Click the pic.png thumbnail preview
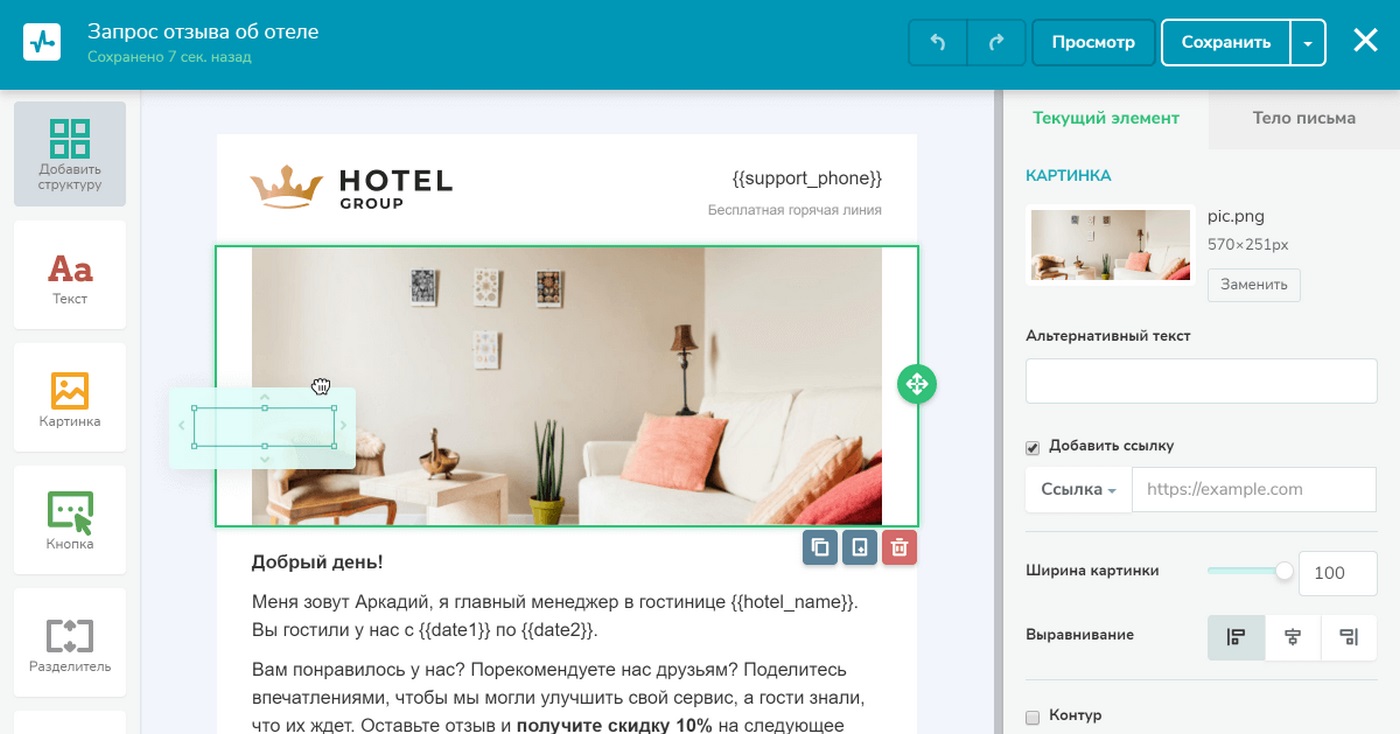This screenshot has height=734, width=1400. (x=1111, y=245)
